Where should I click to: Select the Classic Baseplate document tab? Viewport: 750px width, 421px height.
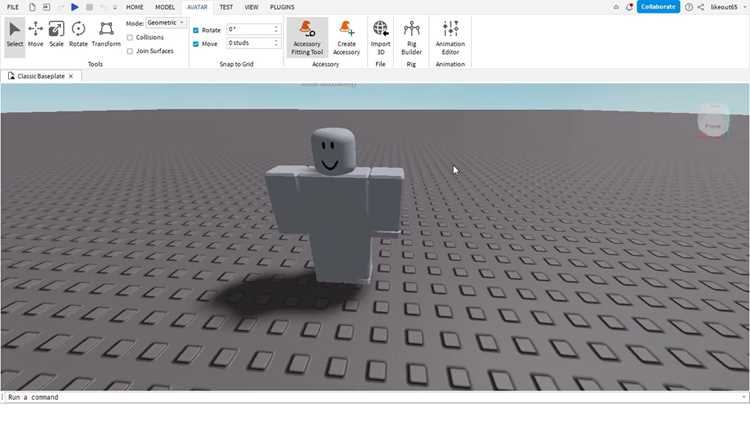(41, 76)
